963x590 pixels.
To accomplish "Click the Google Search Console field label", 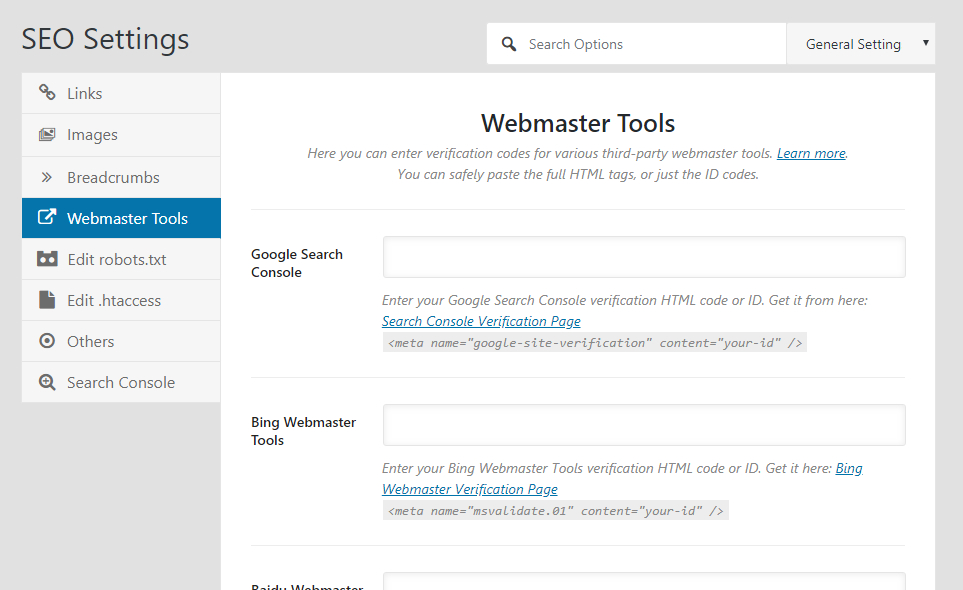I will pos(297,263).
